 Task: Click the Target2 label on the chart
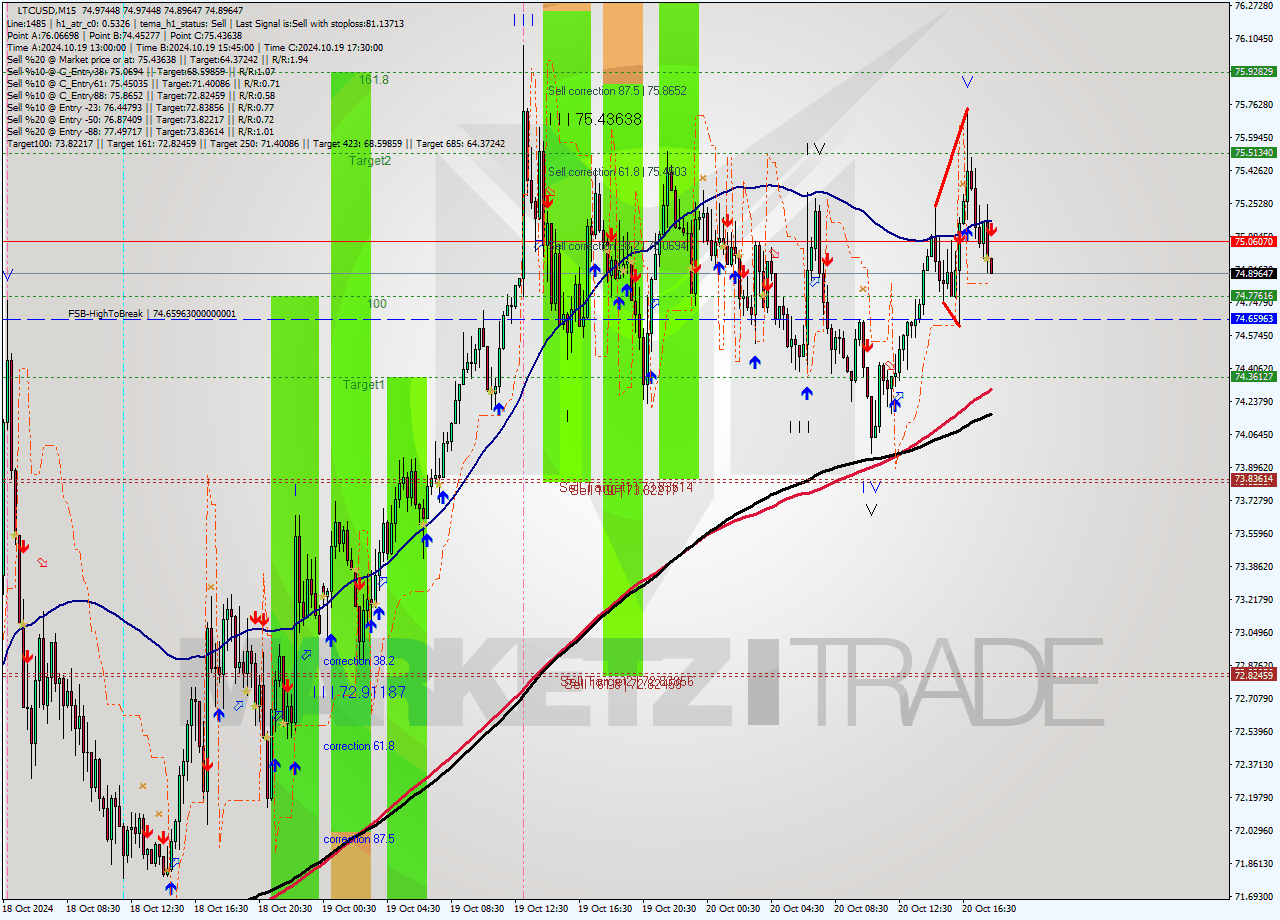click(x=370, y=161)
